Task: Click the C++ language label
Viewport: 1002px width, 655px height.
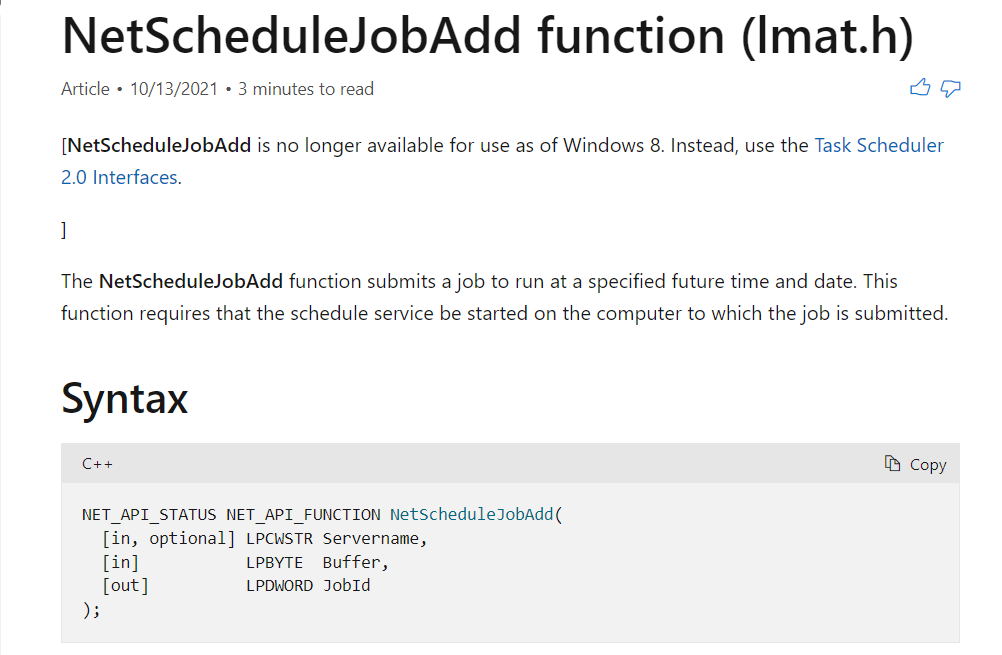Action: pos(97,464)
